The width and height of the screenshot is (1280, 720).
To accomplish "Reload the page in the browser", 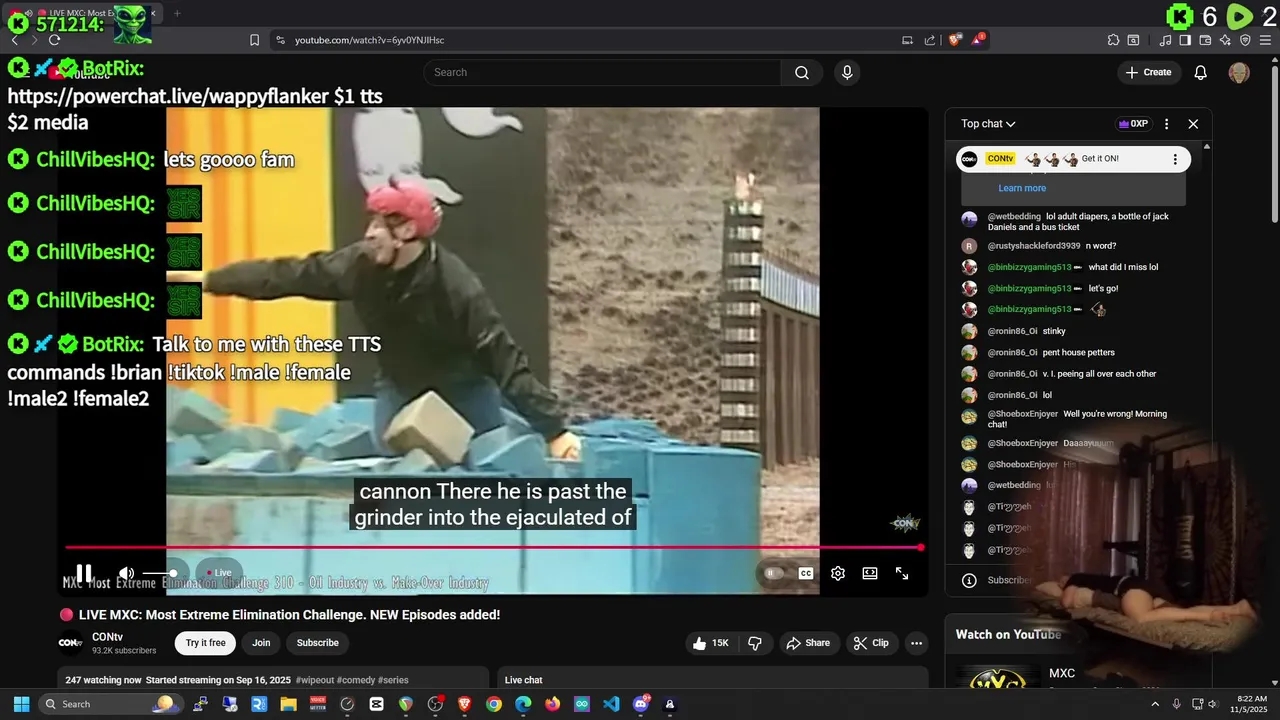I will [x=54, y=40].
